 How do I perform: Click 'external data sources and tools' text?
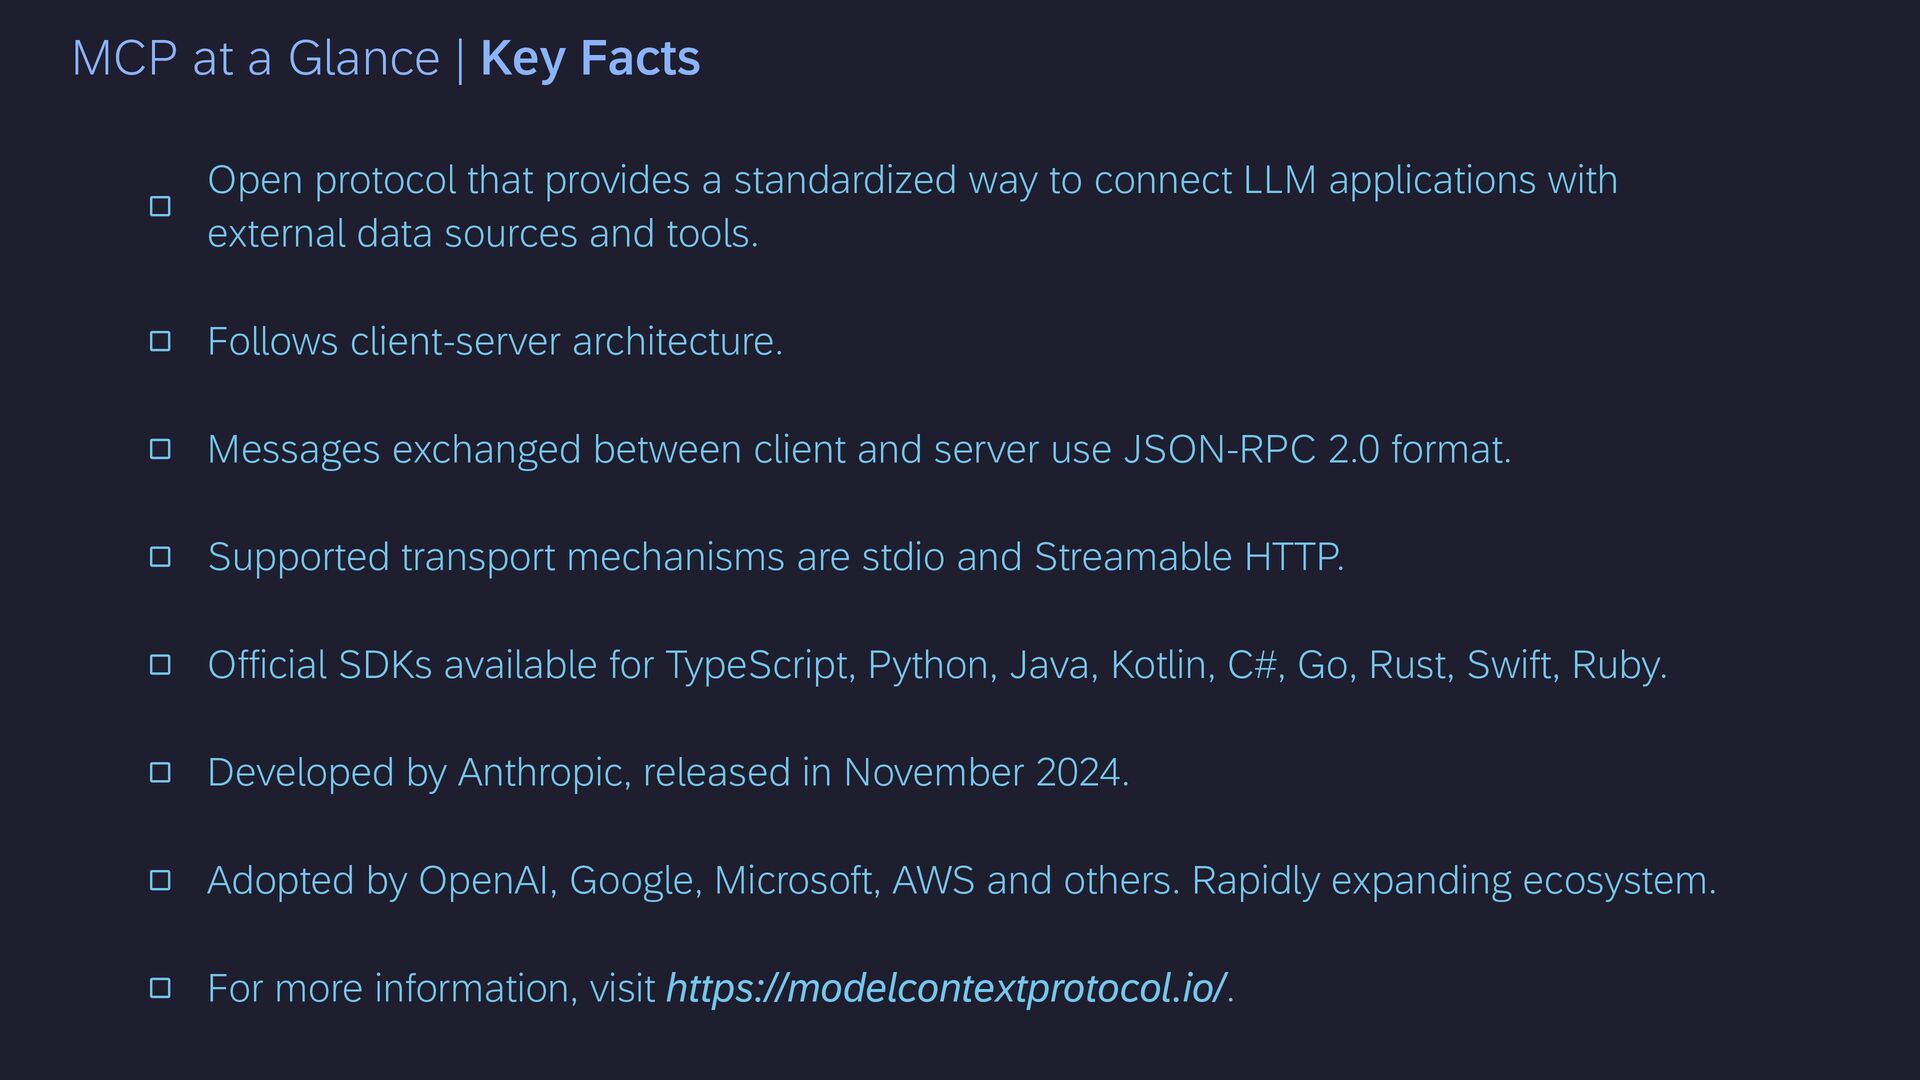tap(482, 234)
